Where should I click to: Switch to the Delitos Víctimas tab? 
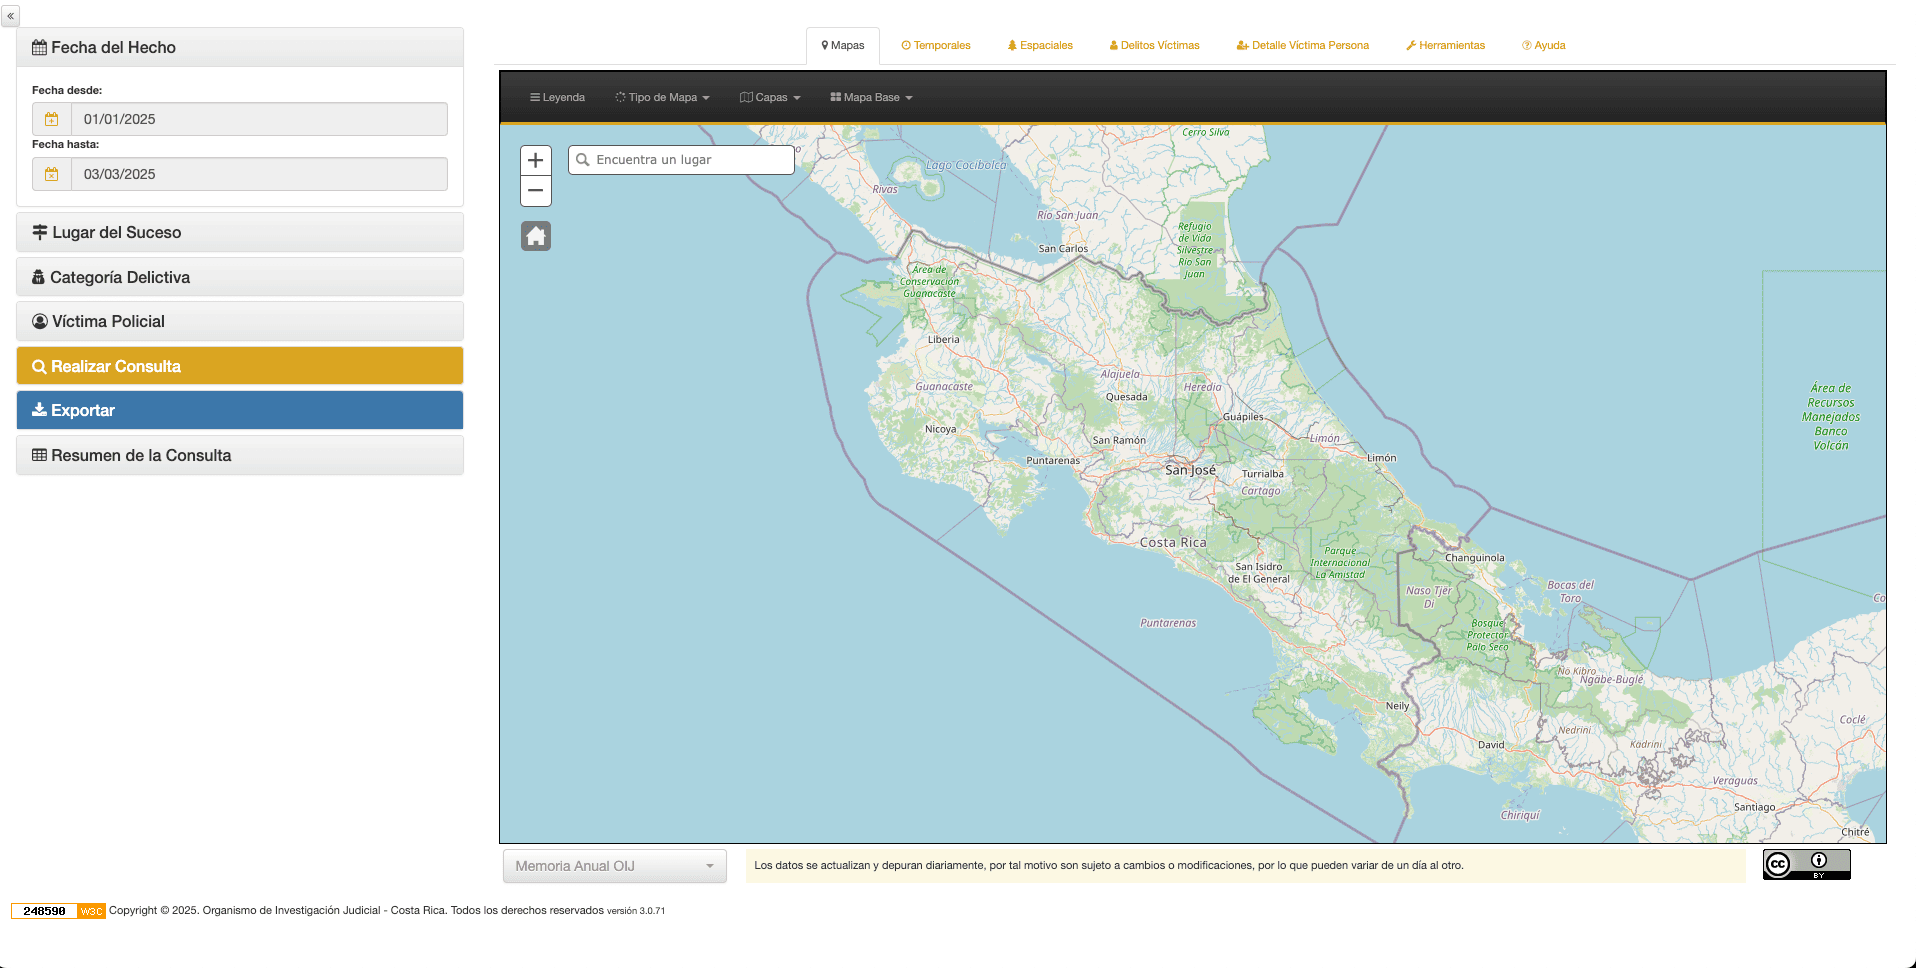tap(1154, 46)
